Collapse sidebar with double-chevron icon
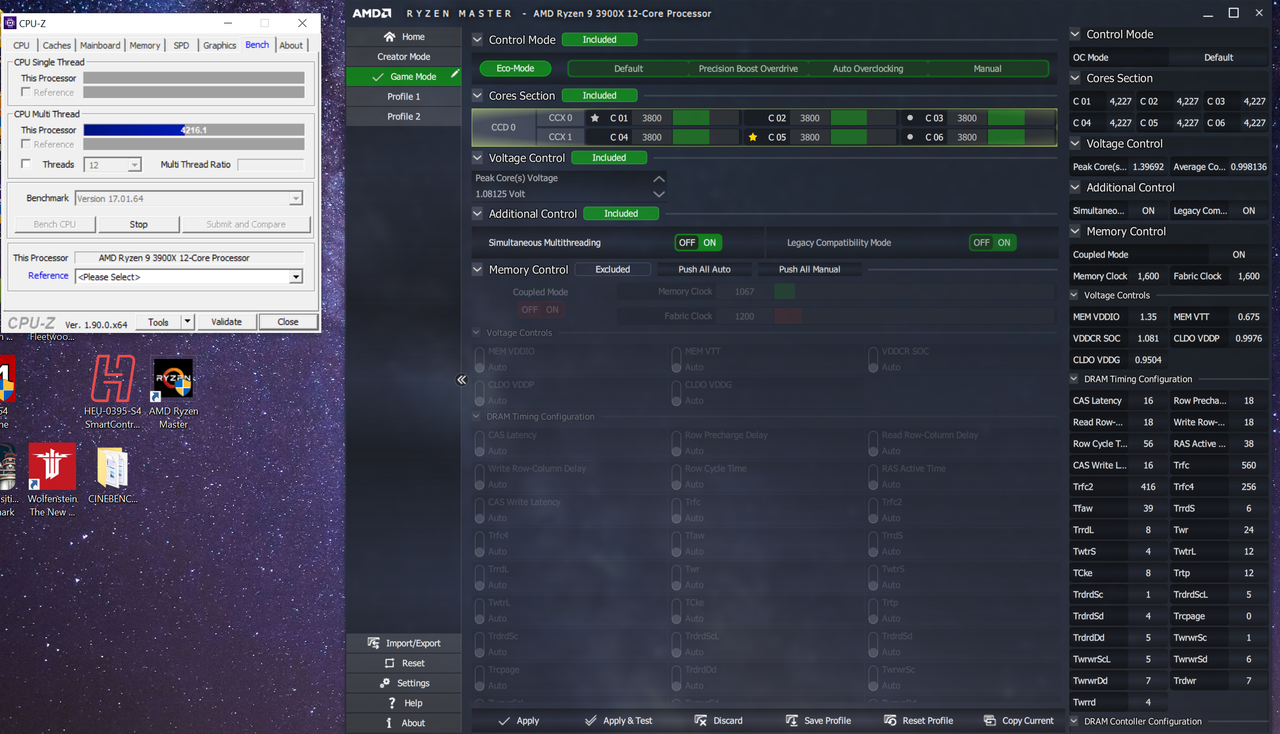The height and width of the screenshot is (734, 1280). pos(461,379)
